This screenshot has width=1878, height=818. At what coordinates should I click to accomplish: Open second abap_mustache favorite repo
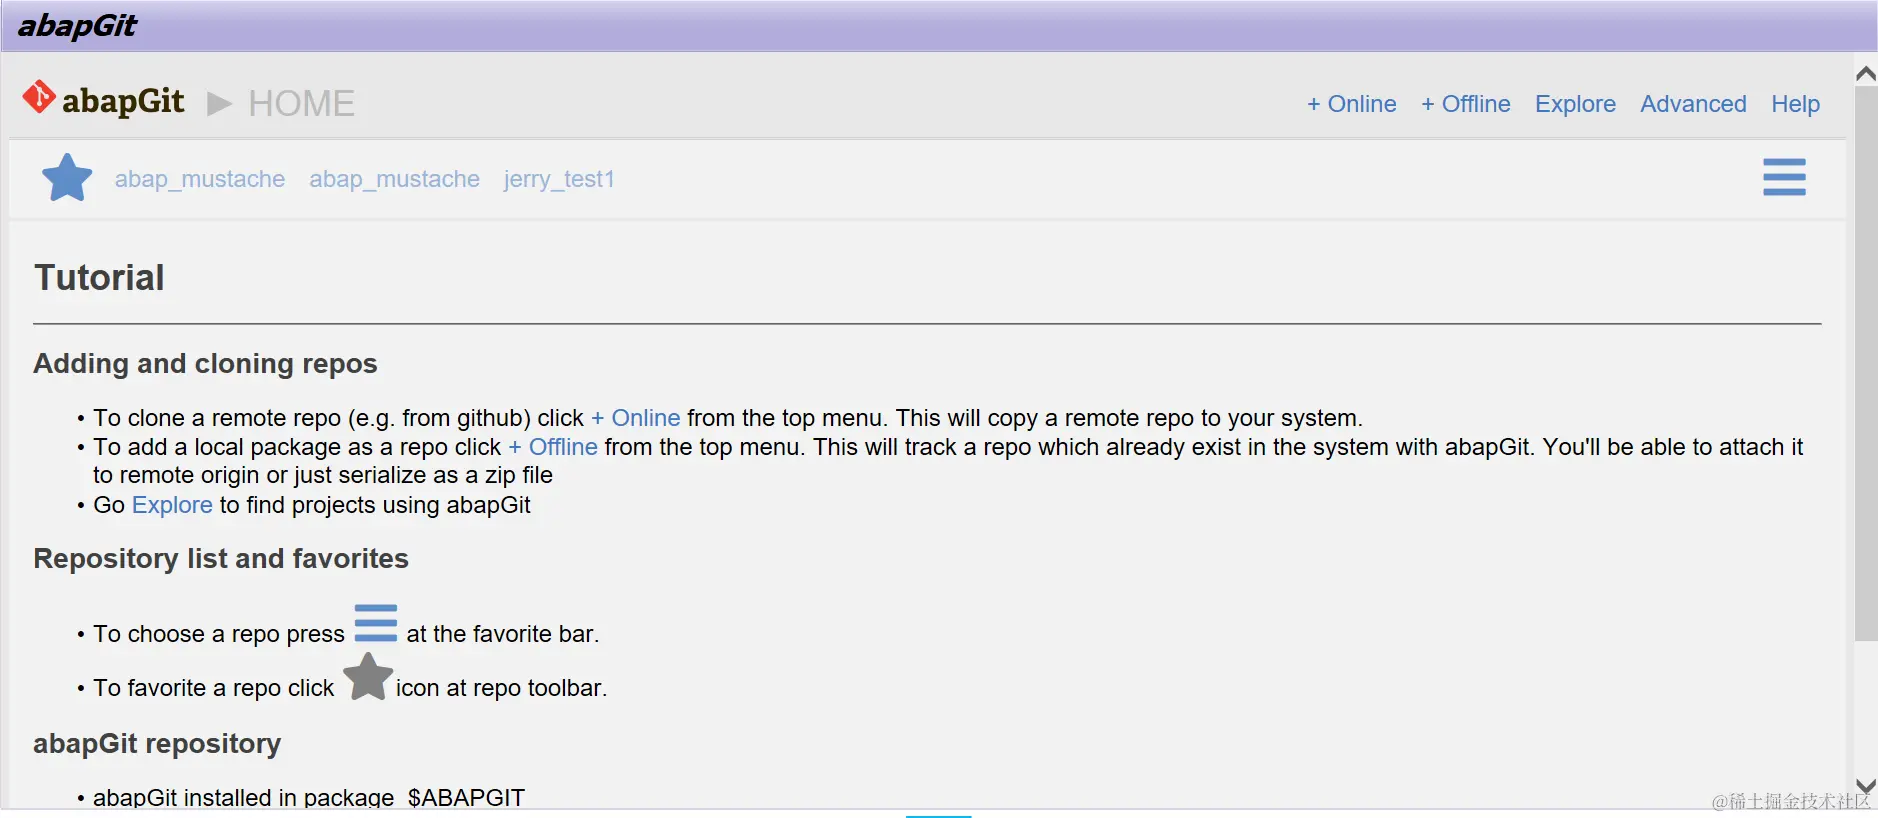click(394, 179)
